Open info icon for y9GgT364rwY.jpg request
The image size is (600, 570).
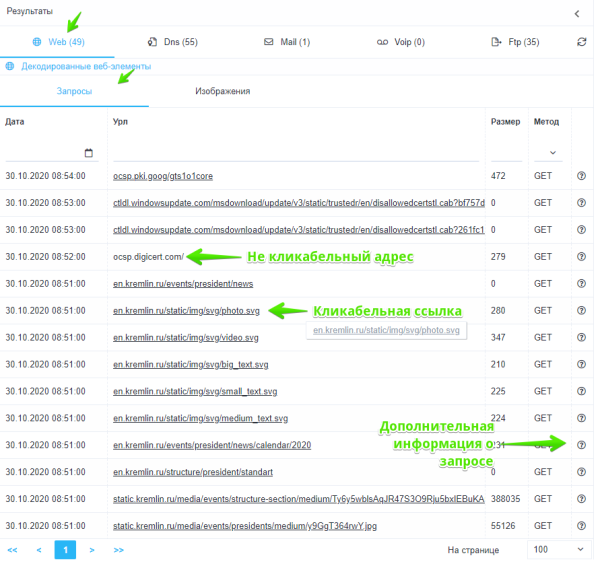tap(582, 525)
